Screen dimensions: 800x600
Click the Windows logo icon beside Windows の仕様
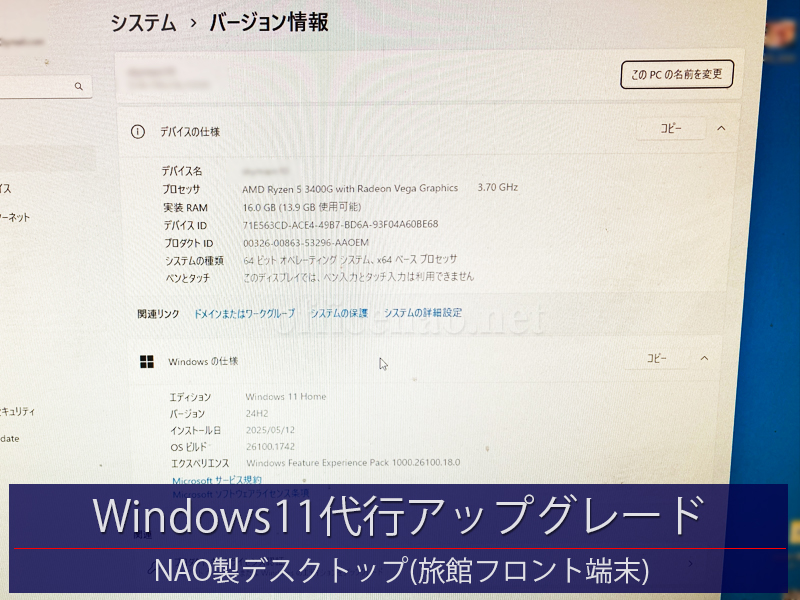coord(147,362)
